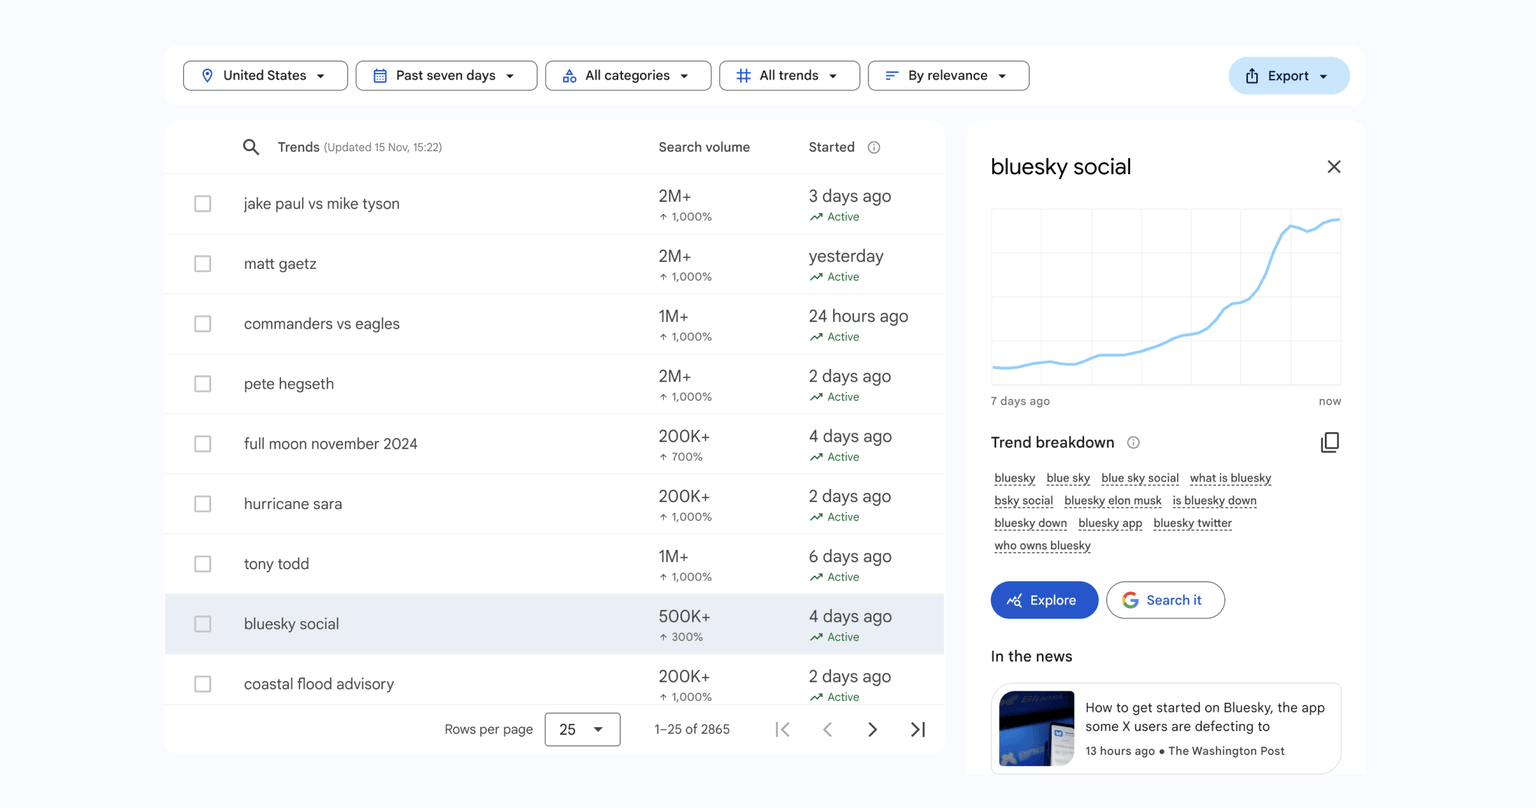Open the jake paul vs mike tyson trend
Image resolution: width=1536 pixels, height=808 pixels.
tap(554, 204)
